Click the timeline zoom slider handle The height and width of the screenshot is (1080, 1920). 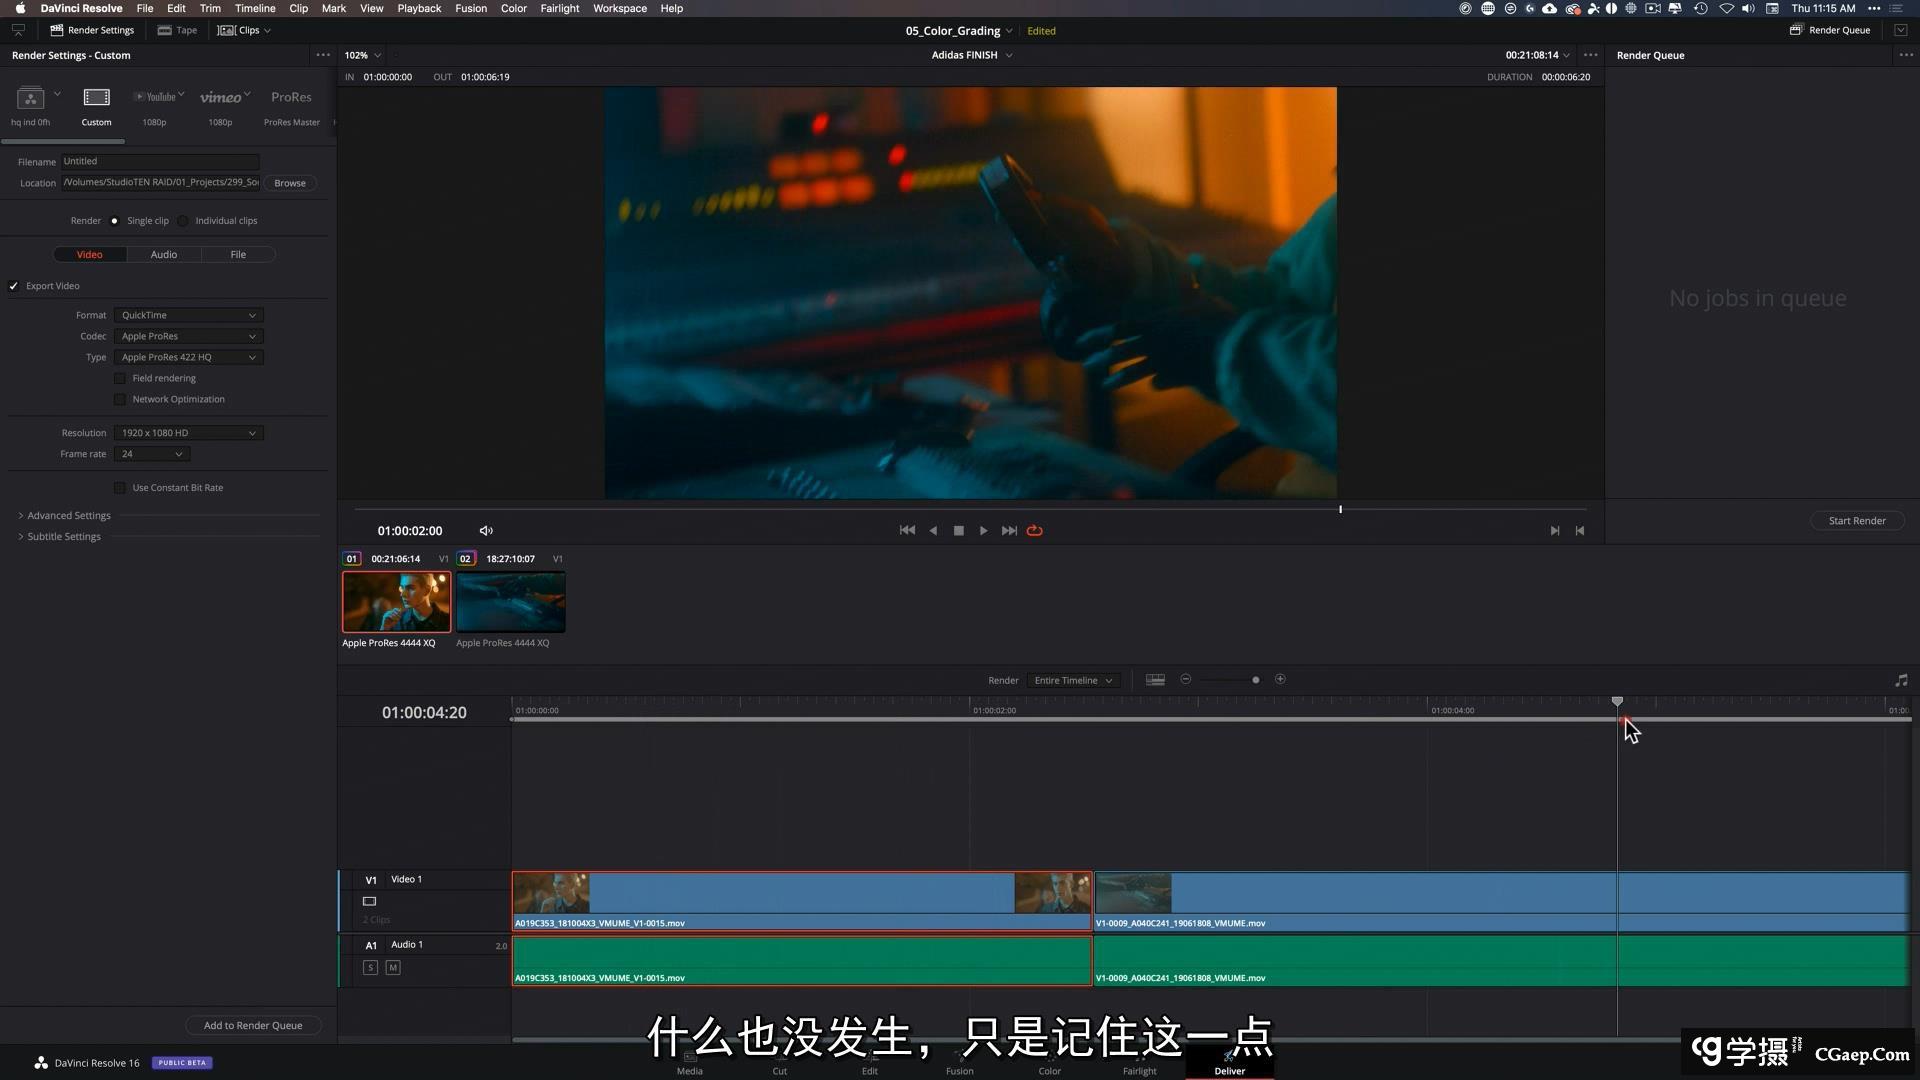[1255, 680]
